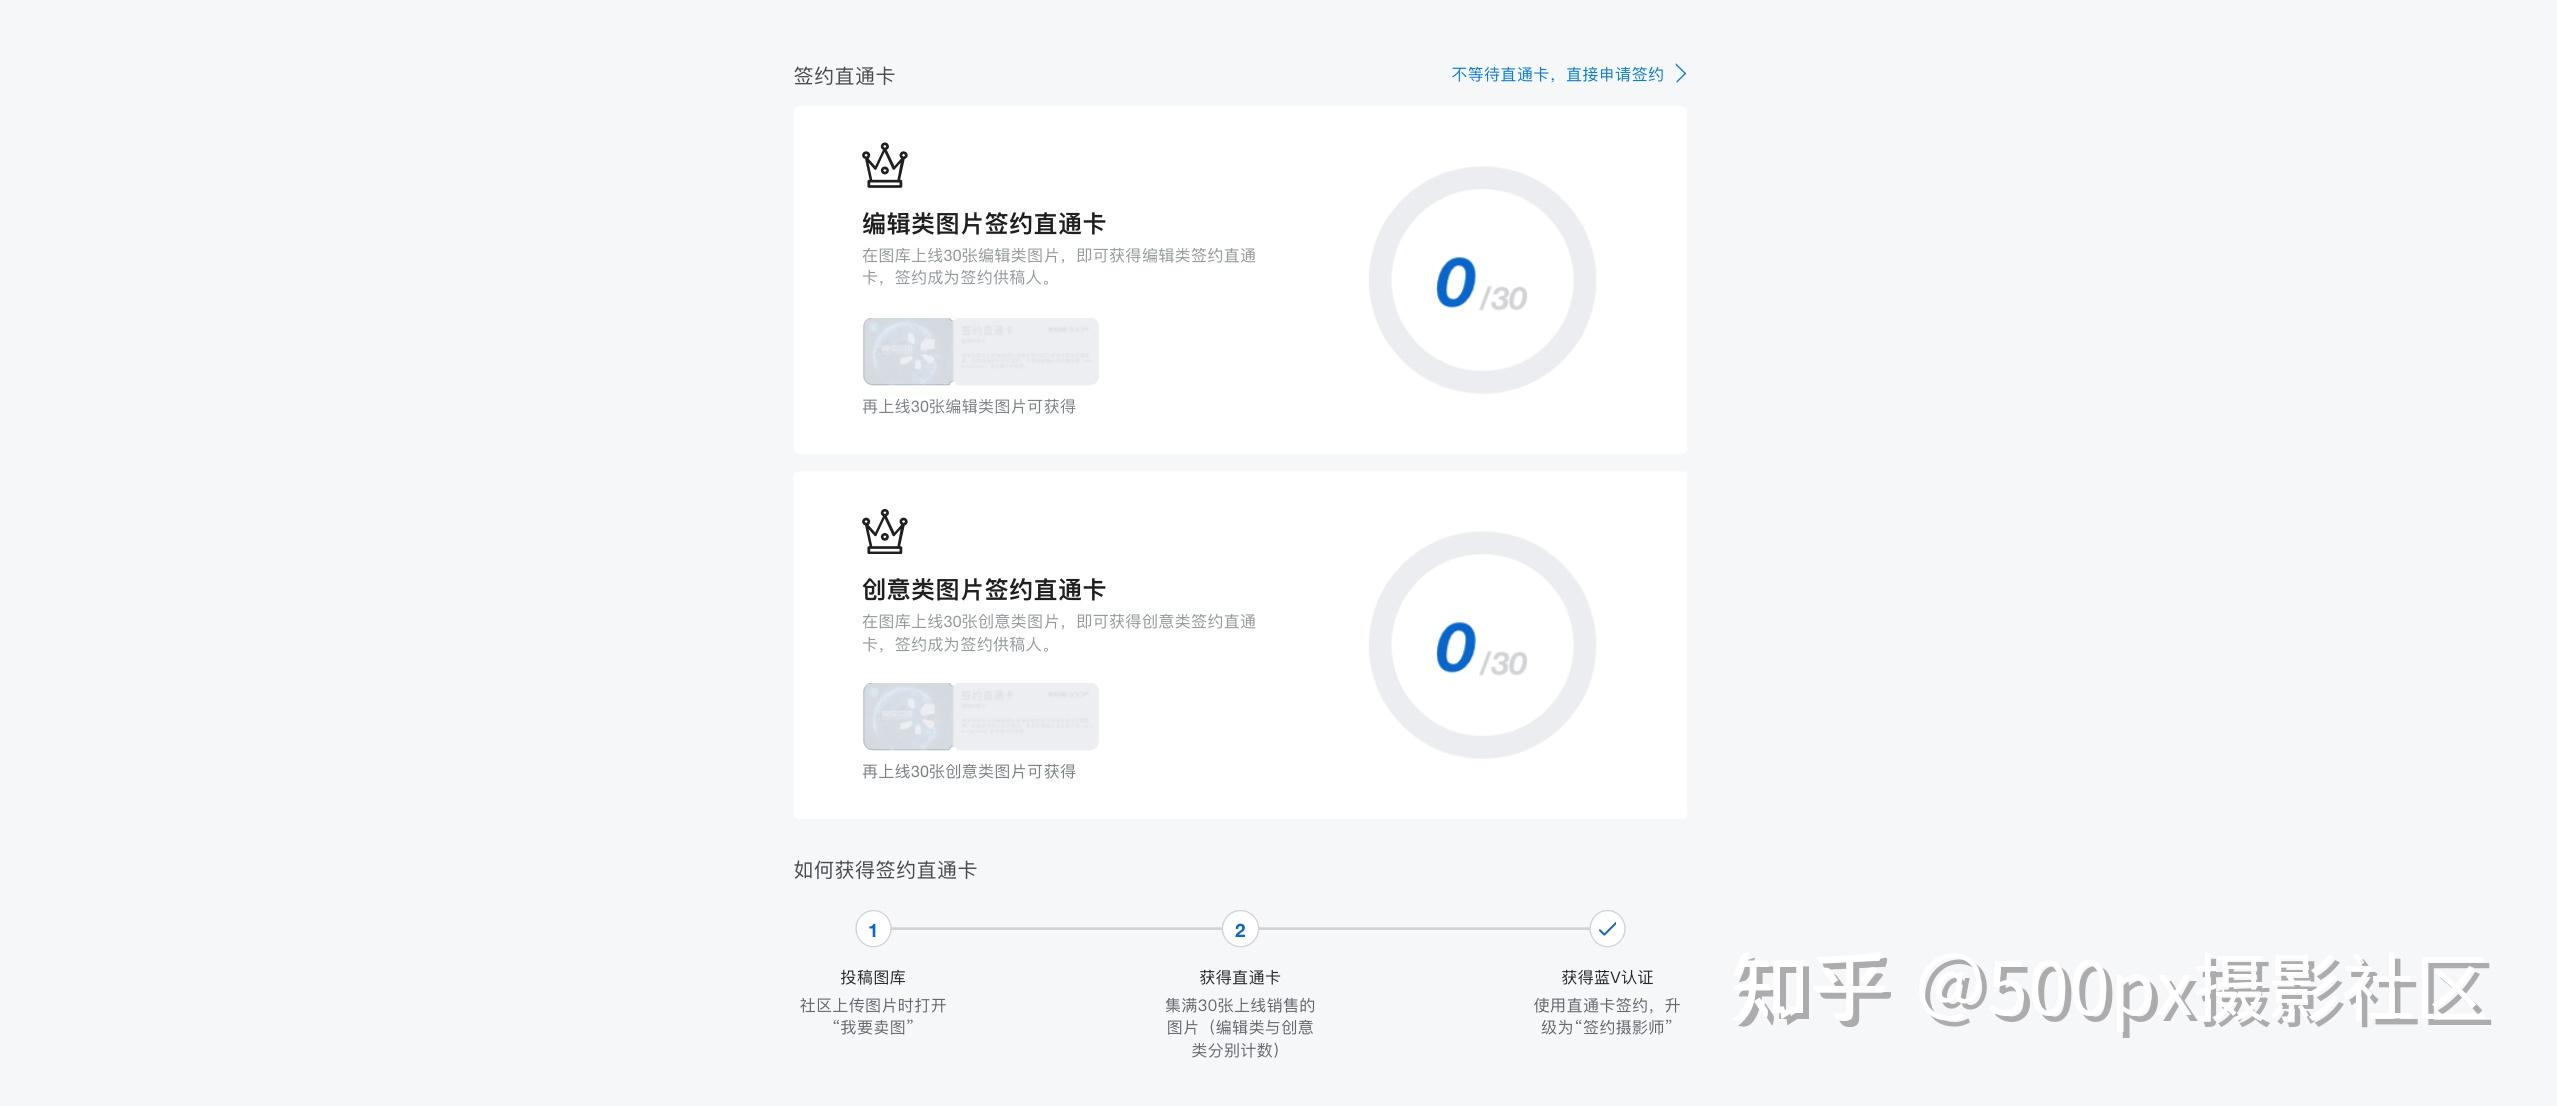Screen dimensions: 2557x1106
Task: Click creative 0/30 progress ring
Action: click(1481, 646)
